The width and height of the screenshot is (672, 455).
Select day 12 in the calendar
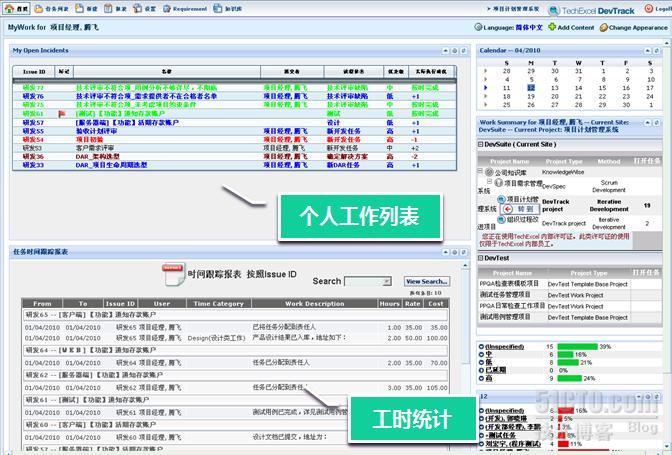(x=531, y=88)
